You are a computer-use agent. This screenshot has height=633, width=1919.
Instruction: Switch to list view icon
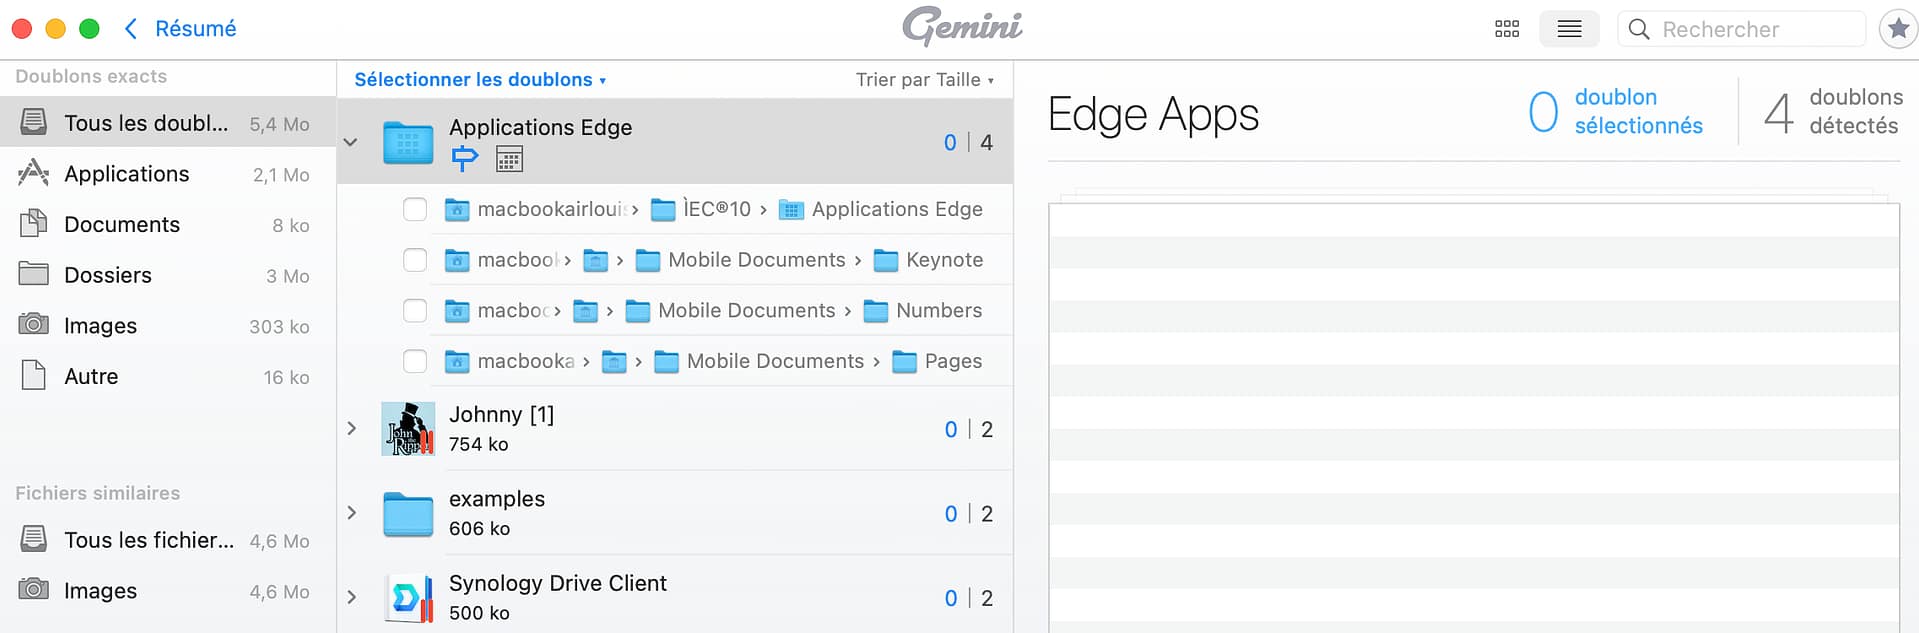[1569, 29]
